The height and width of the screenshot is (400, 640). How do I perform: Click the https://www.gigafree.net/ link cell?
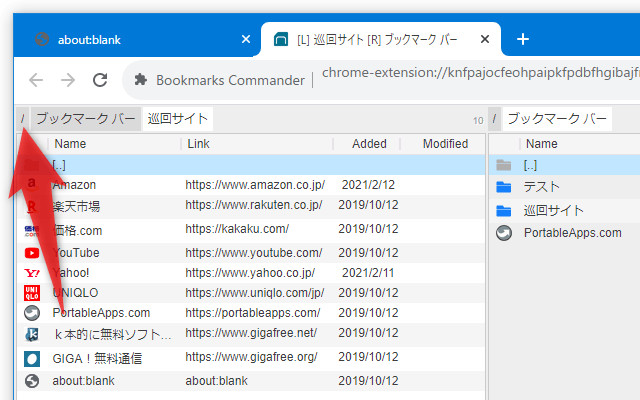point(251,333)
